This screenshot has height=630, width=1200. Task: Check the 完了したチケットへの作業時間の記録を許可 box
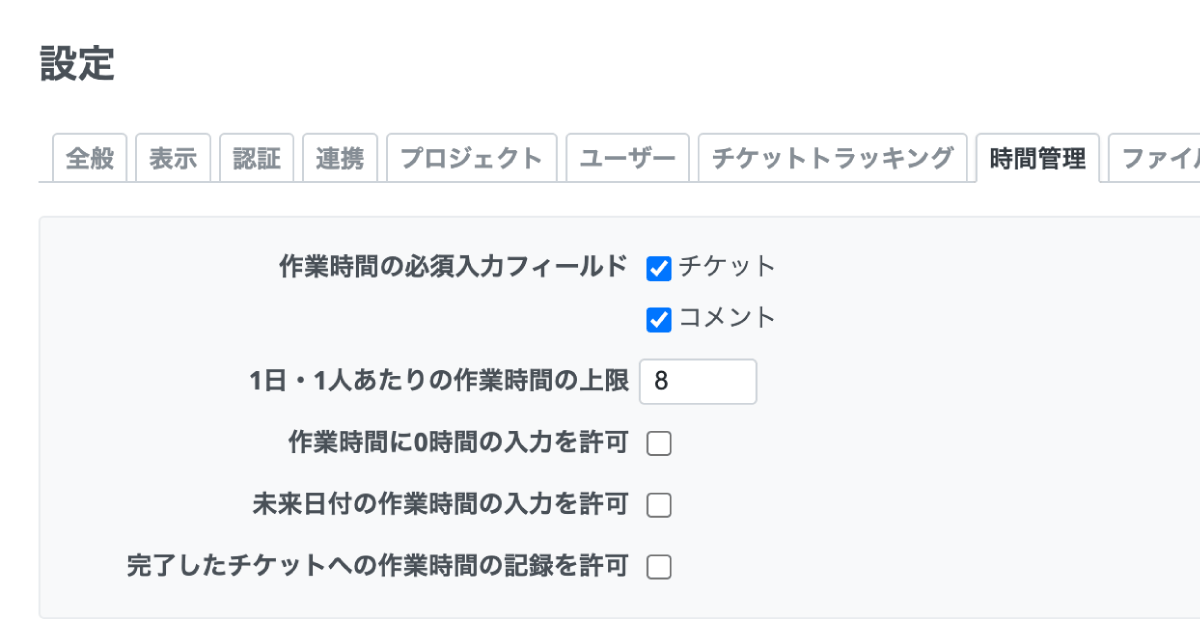(659, 568)
